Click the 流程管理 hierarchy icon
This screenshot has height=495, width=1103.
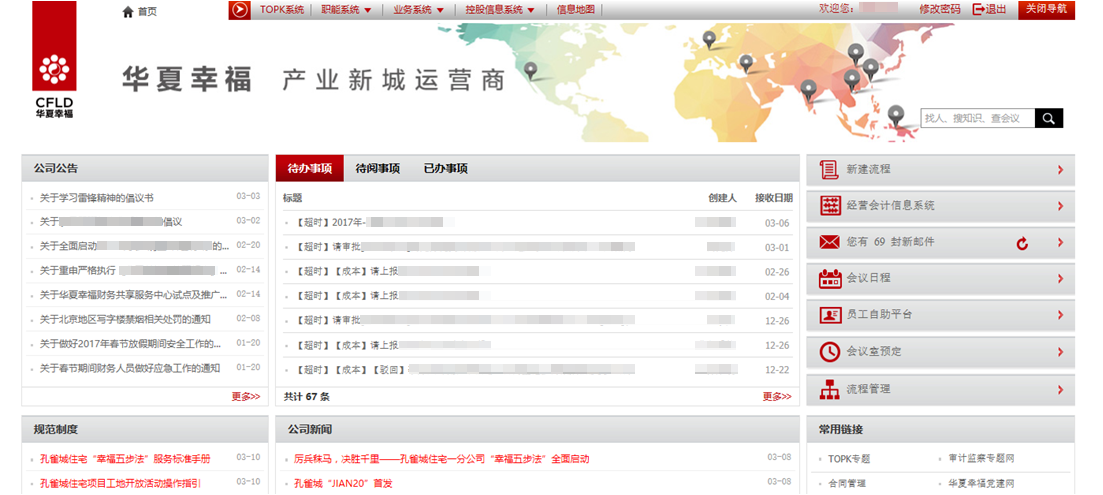tap(830, 389)
